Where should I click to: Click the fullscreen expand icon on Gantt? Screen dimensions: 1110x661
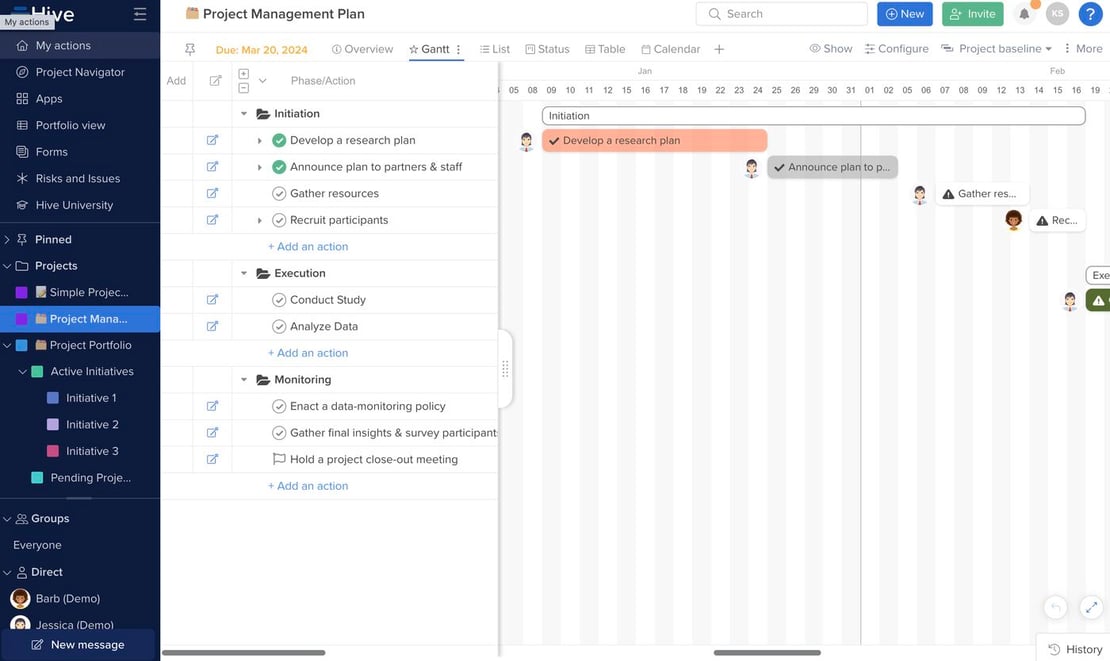[x=1091, y=607]
